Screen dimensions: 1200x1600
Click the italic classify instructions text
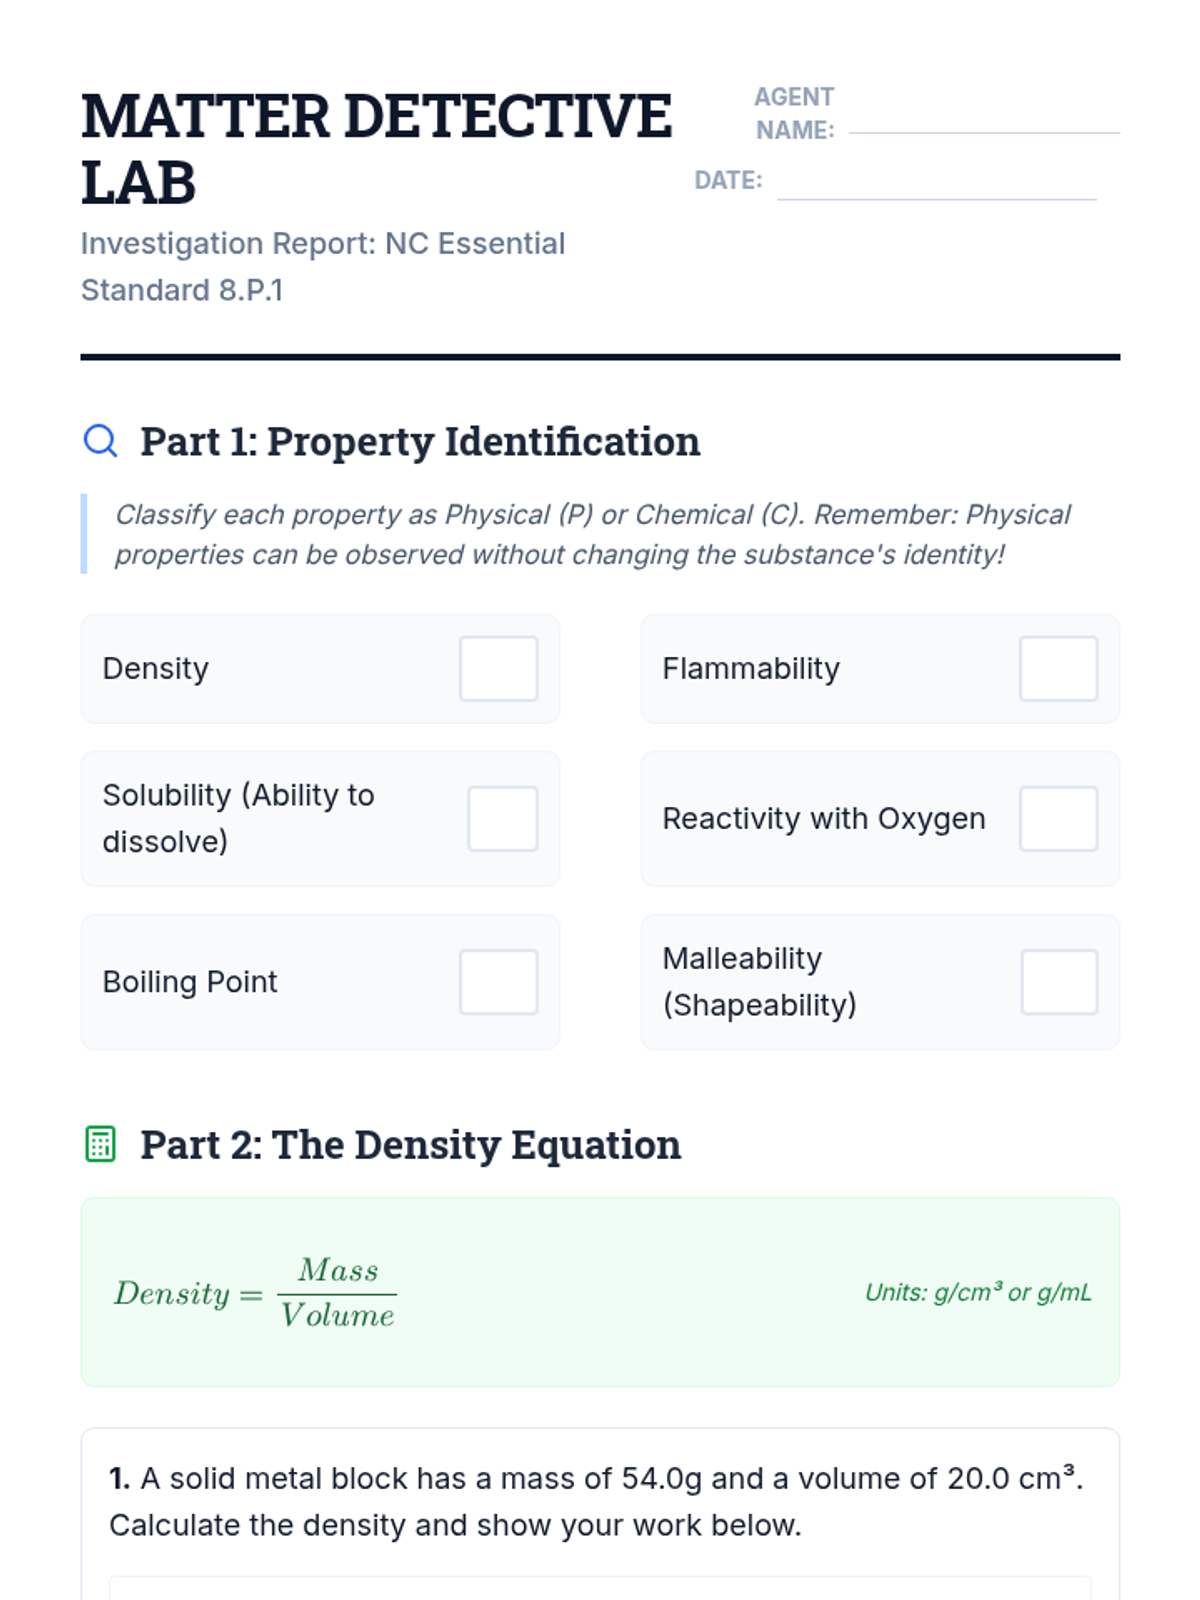(592, 534)
